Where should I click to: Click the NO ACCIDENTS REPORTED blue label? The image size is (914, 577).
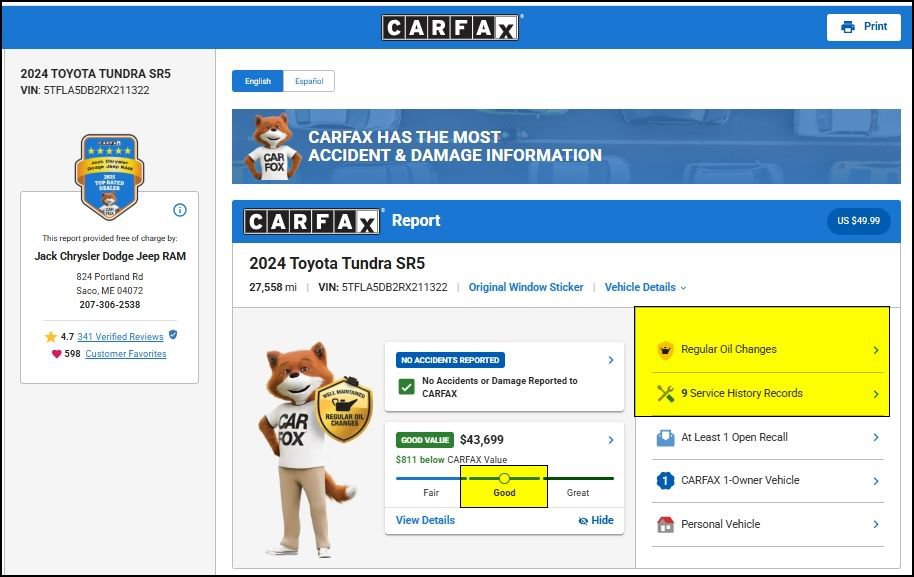pos(451,360)
